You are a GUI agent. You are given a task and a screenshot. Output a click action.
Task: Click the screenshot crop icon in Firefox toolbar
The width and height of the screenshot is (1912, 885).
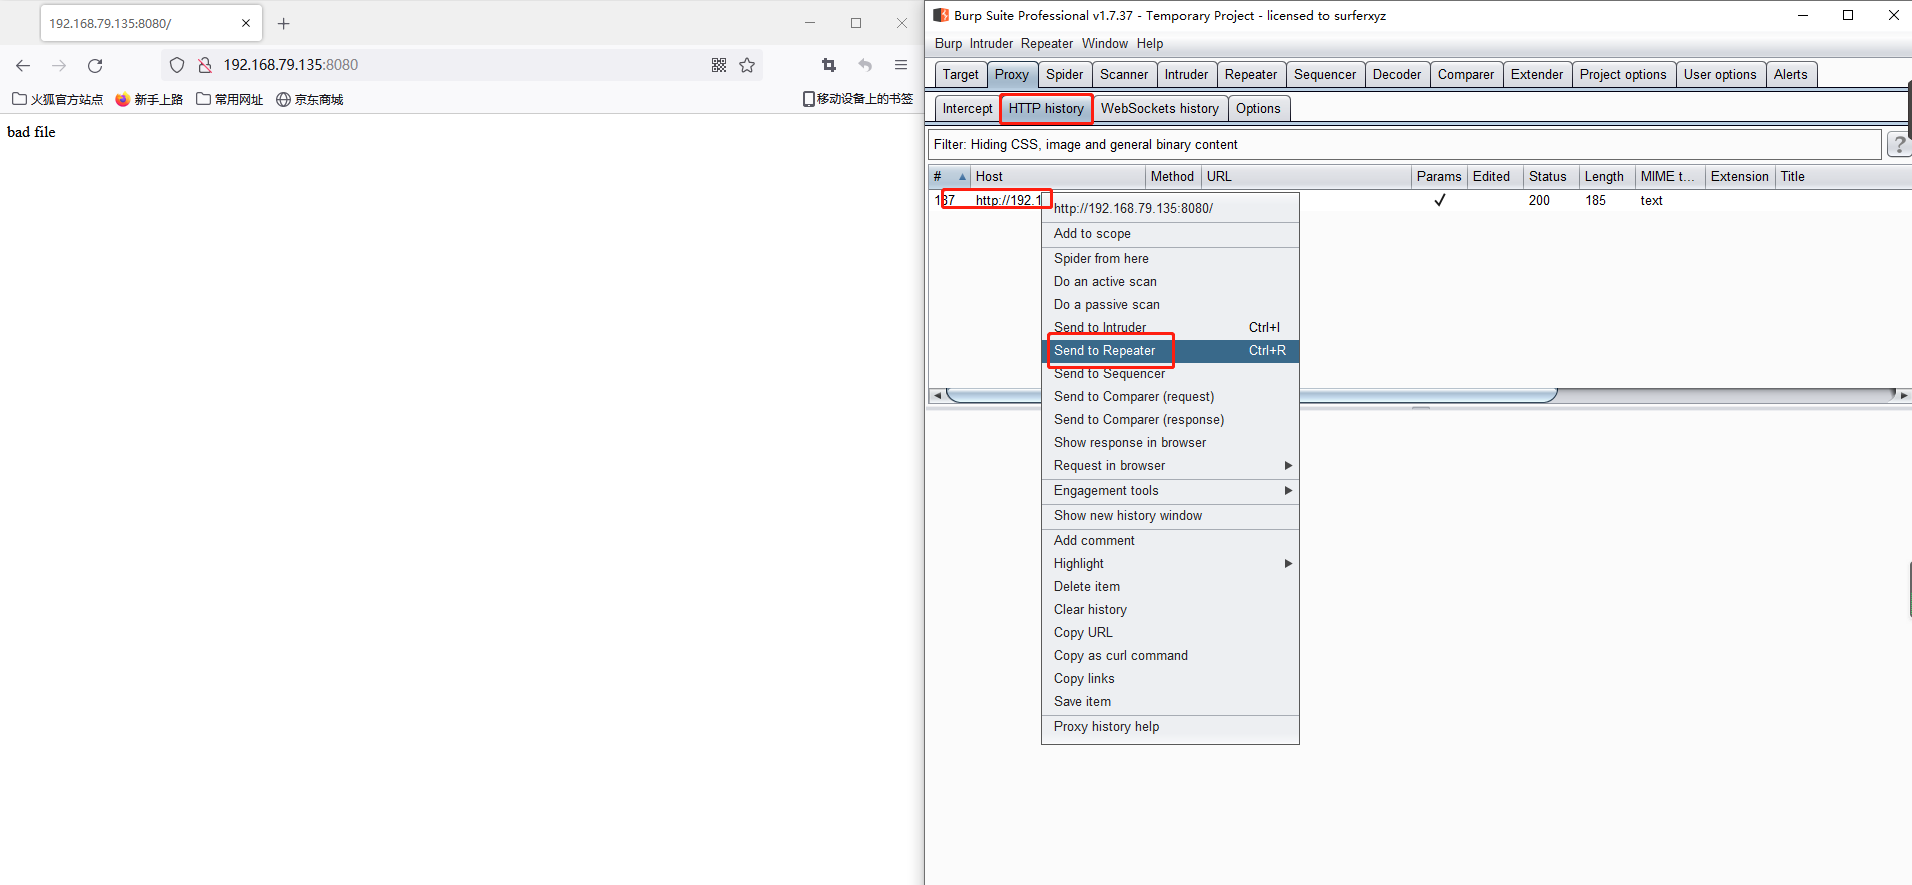pyautogui.click(x=829, y=65)
